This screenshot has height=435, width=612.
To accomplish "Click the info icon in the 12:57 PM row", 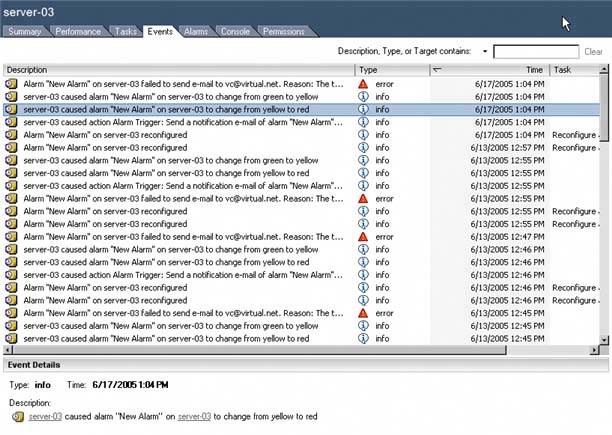I will click(364, 147).
